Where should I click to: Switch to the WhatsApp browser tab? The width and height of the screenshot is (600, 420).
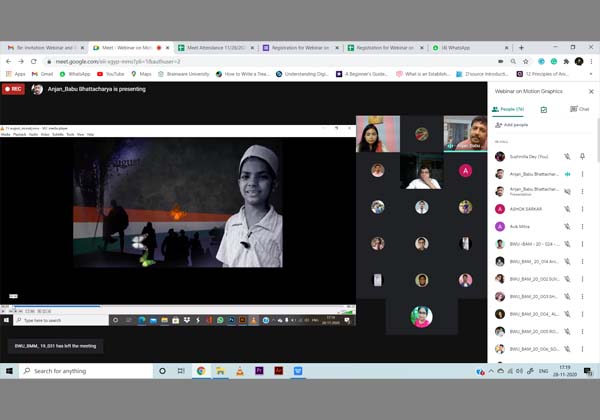click(x=471, y=48)
